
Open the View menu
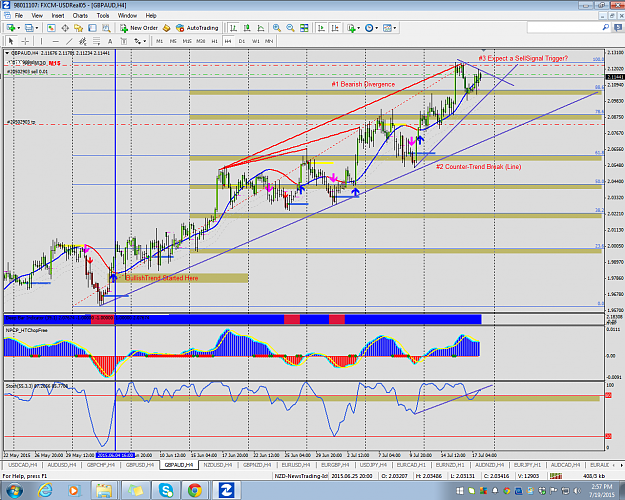point(37,16)
